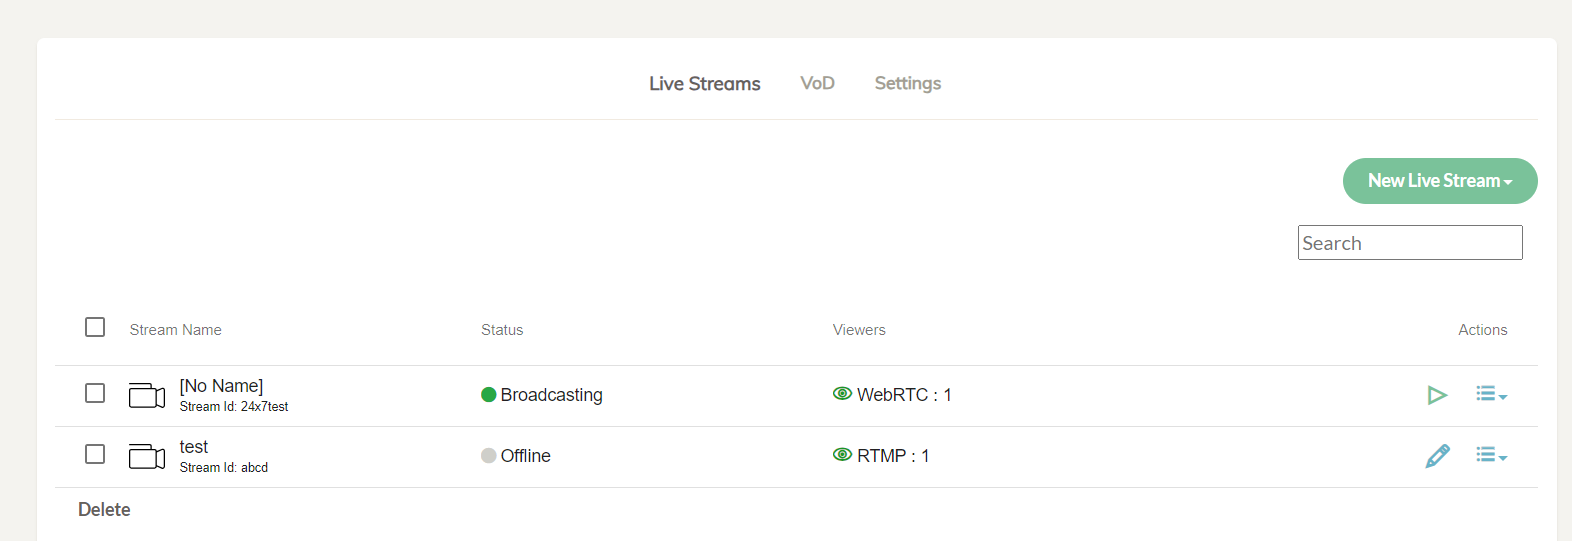Click the green Broadcasting status dot

489,395
